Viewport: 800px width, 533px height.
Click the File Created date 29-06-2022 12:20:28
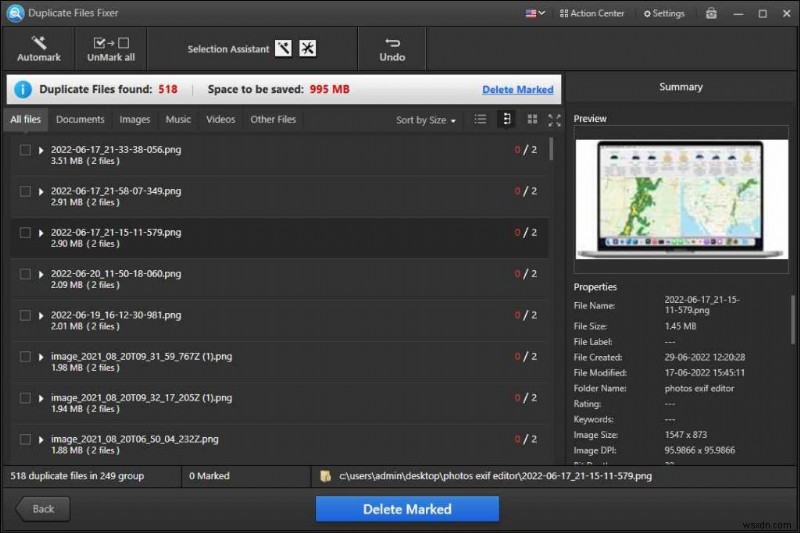705,358
